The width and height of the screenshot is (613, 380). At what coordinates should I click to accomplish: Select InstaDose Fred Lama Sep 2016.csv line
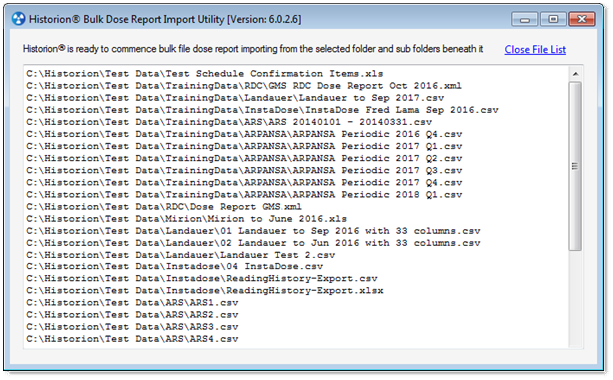262,110
